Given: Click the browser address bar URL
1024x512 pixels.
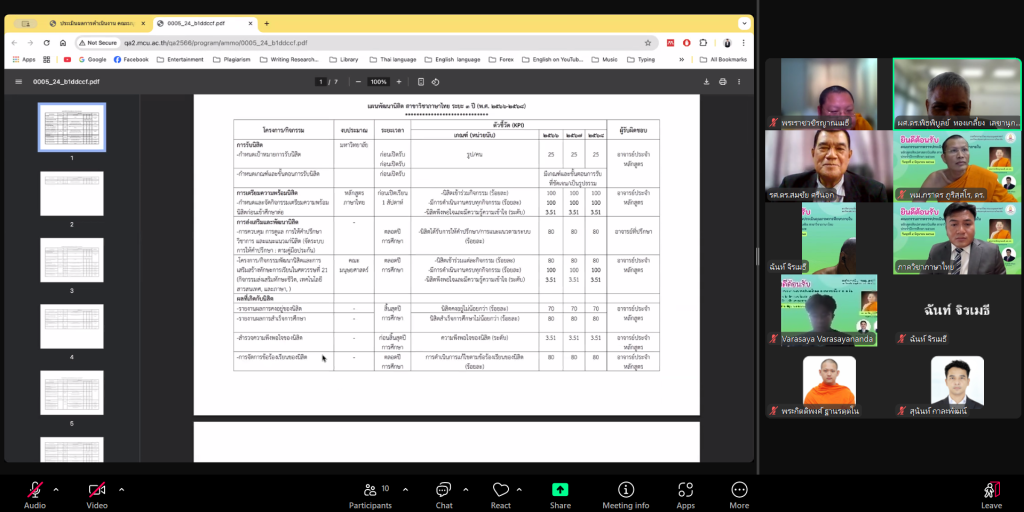Looking at the screenshot, I should click(216, 42).
